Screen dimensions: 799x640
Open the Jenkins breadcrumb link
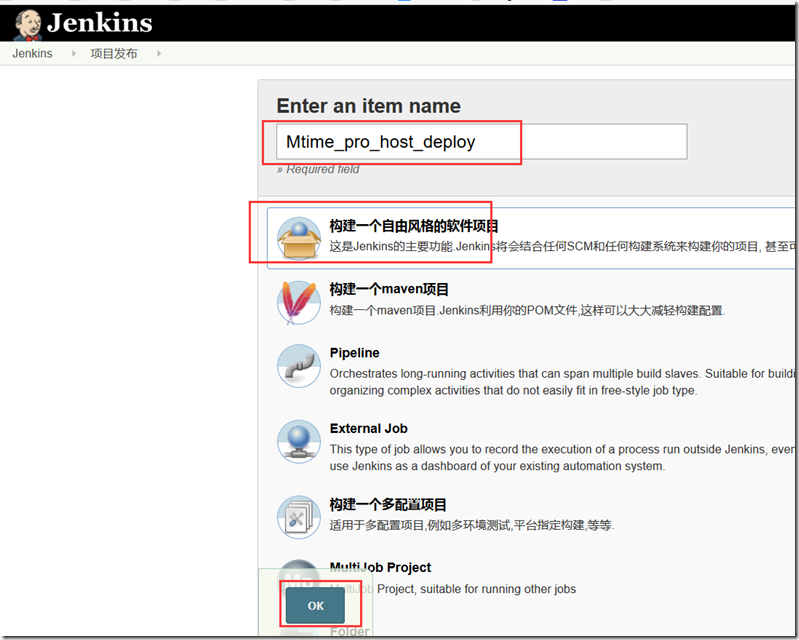[x=32, y=54]
